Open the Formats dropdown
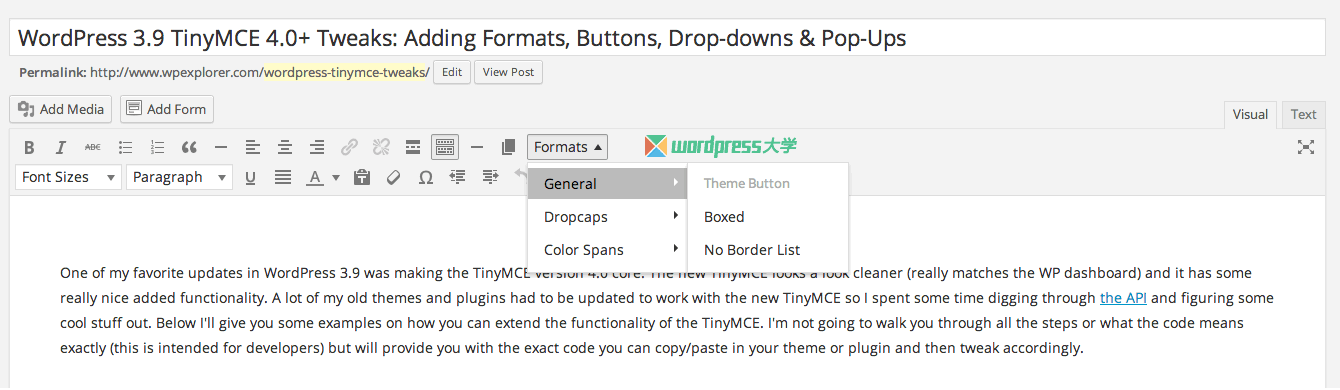 tap(568, 147)
